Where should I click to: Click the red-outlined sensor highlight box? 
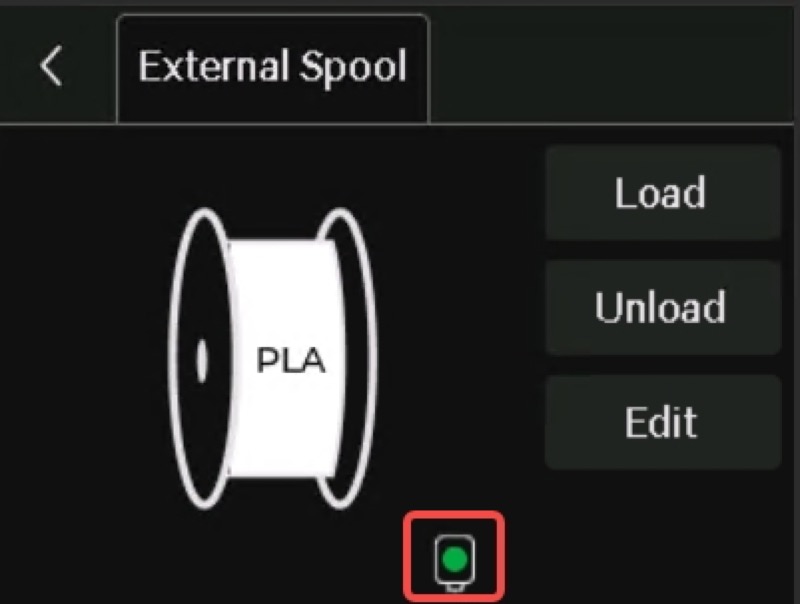point(454,558)
